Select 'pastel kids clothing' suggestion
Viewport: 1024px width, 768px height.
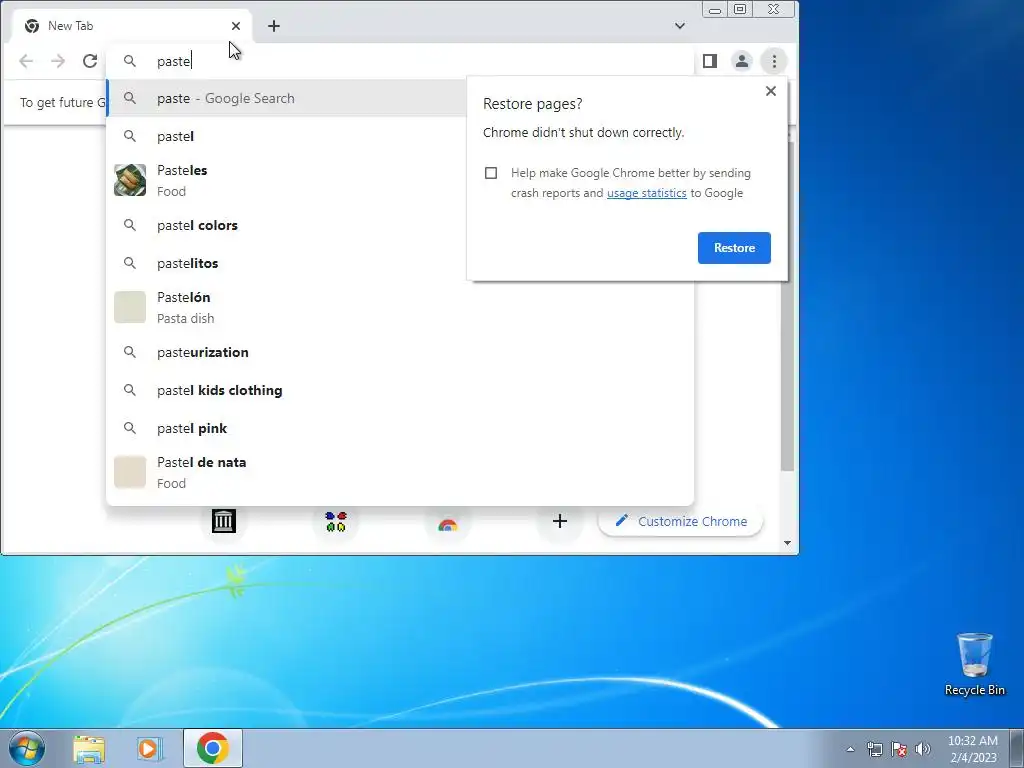click(x=400, y=391)
